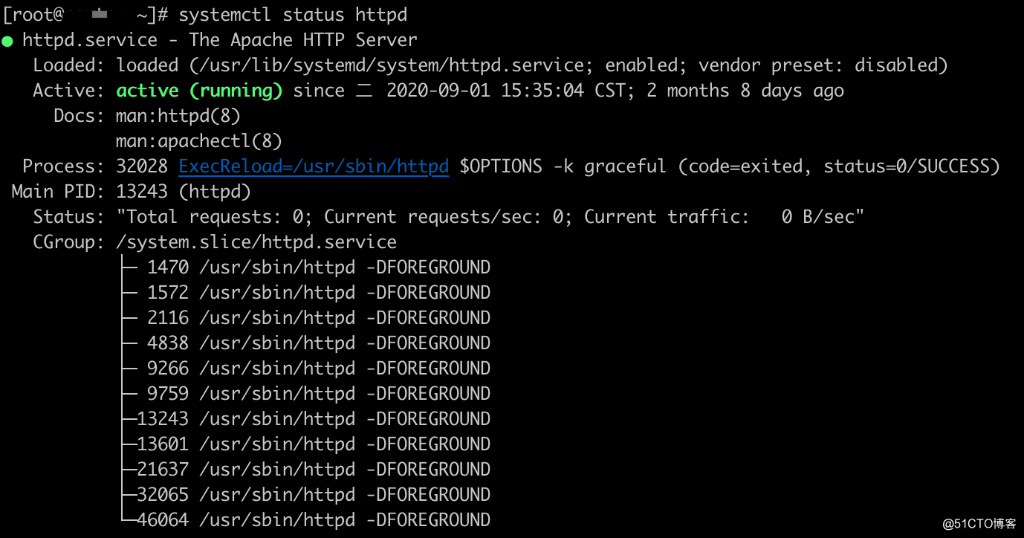Select process 1470 in the CGroup tree
The height and width of the screenshot is (538, 1024).
319,268
